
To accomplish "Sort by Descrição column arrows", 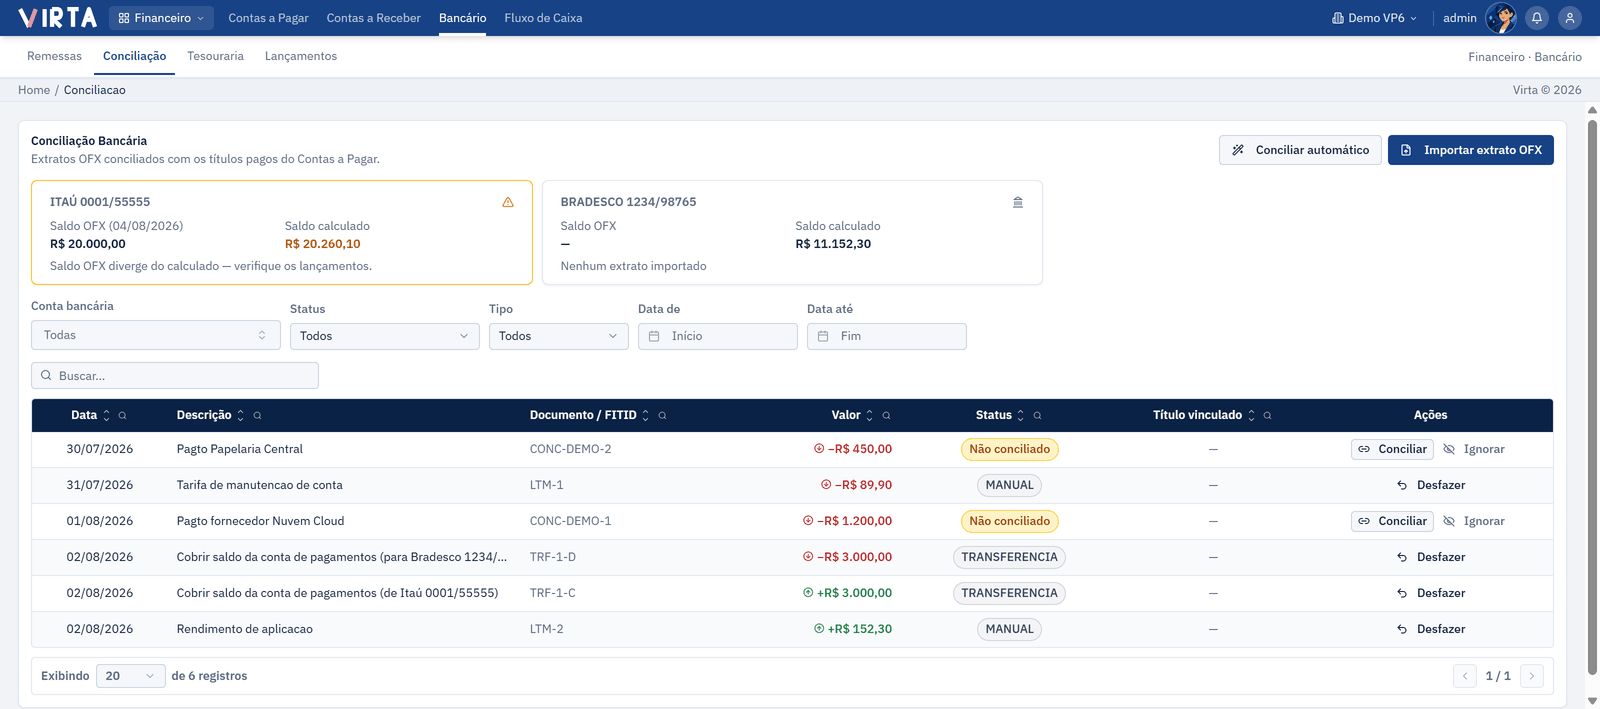I will [x=241, y=416].
